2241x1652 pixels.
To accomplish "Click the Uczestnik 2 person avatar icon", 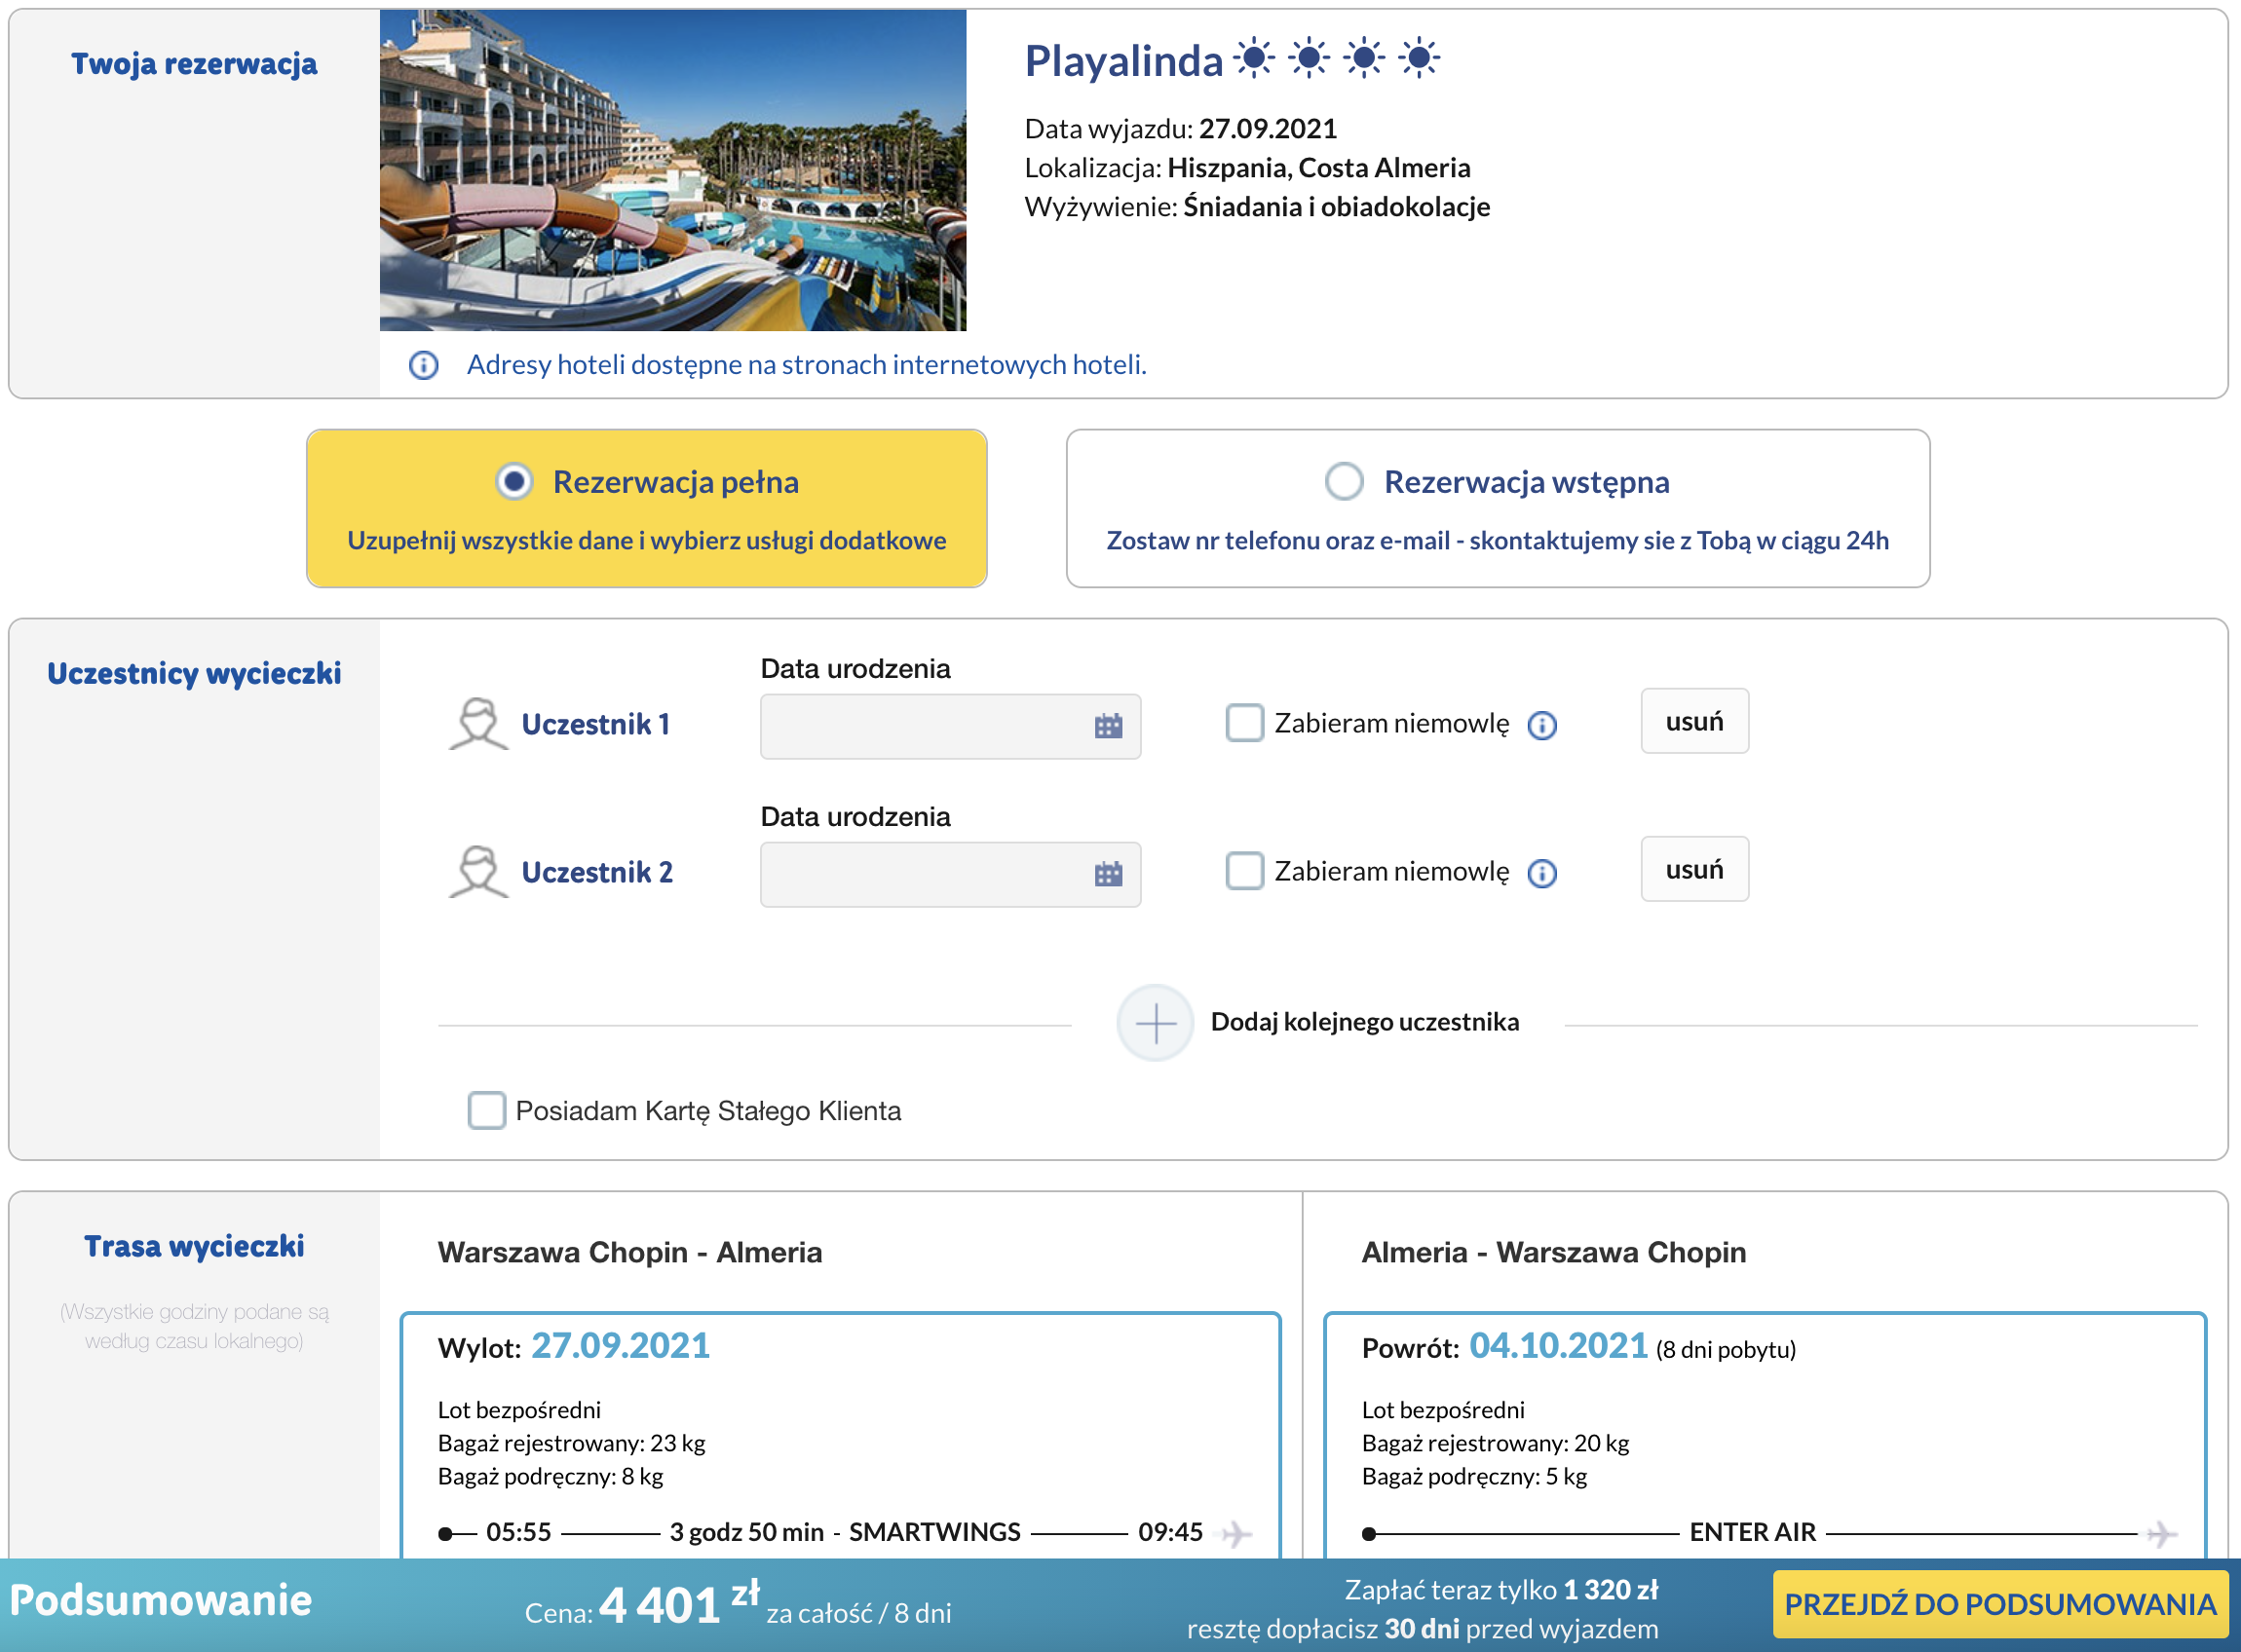I will pos(479,871).
